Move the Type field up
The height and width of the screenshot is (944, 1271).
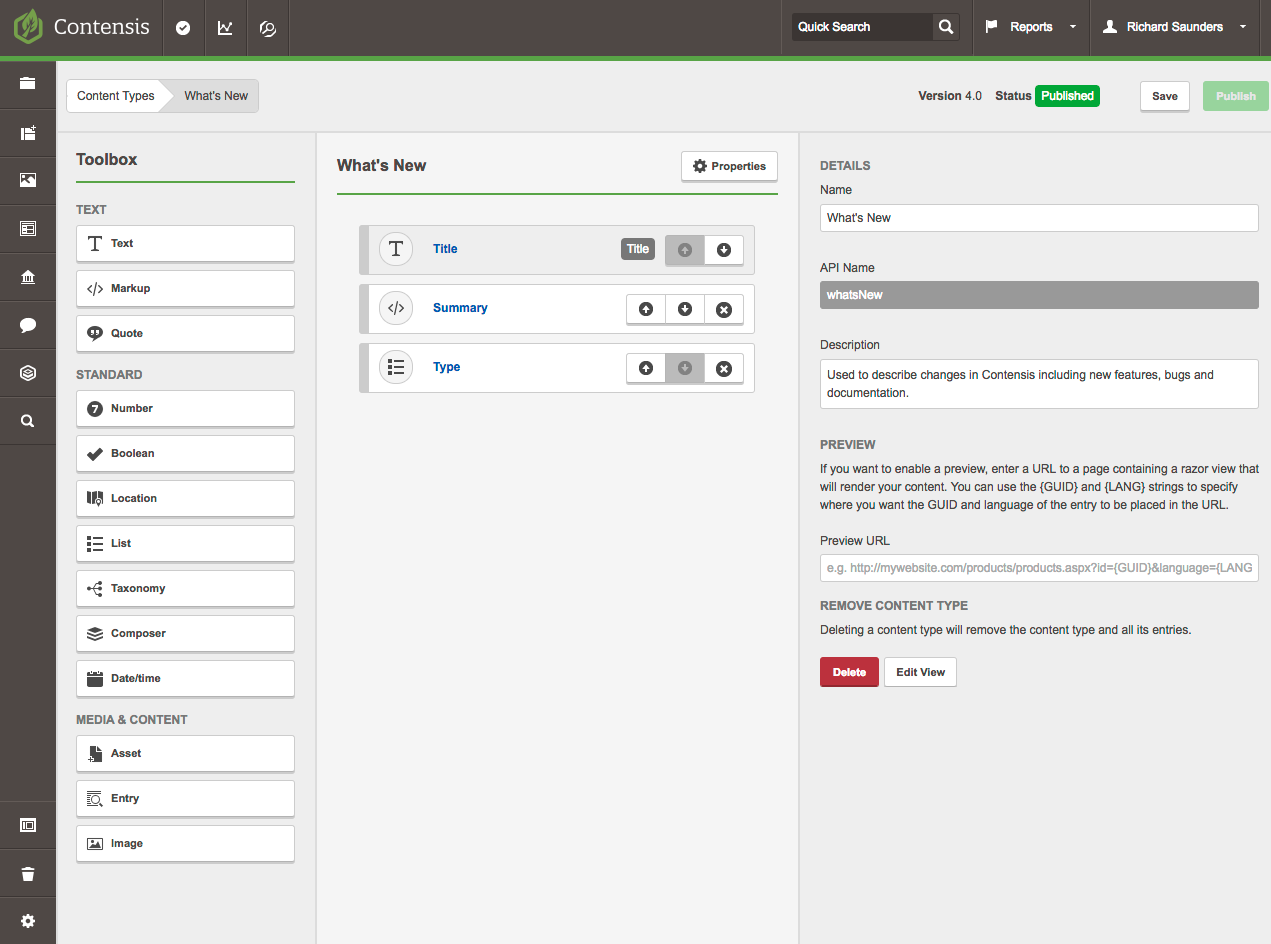click(646, 369)
